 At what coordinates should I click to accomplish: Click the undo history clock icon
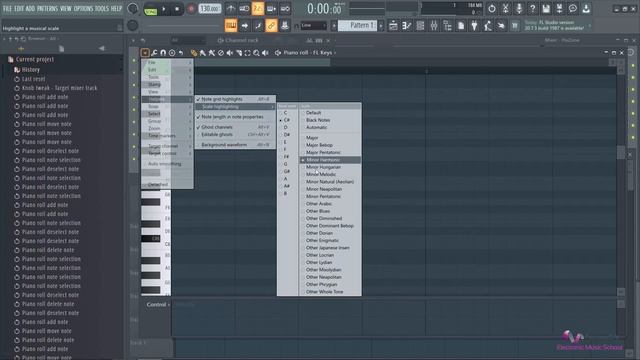(492, 9)
